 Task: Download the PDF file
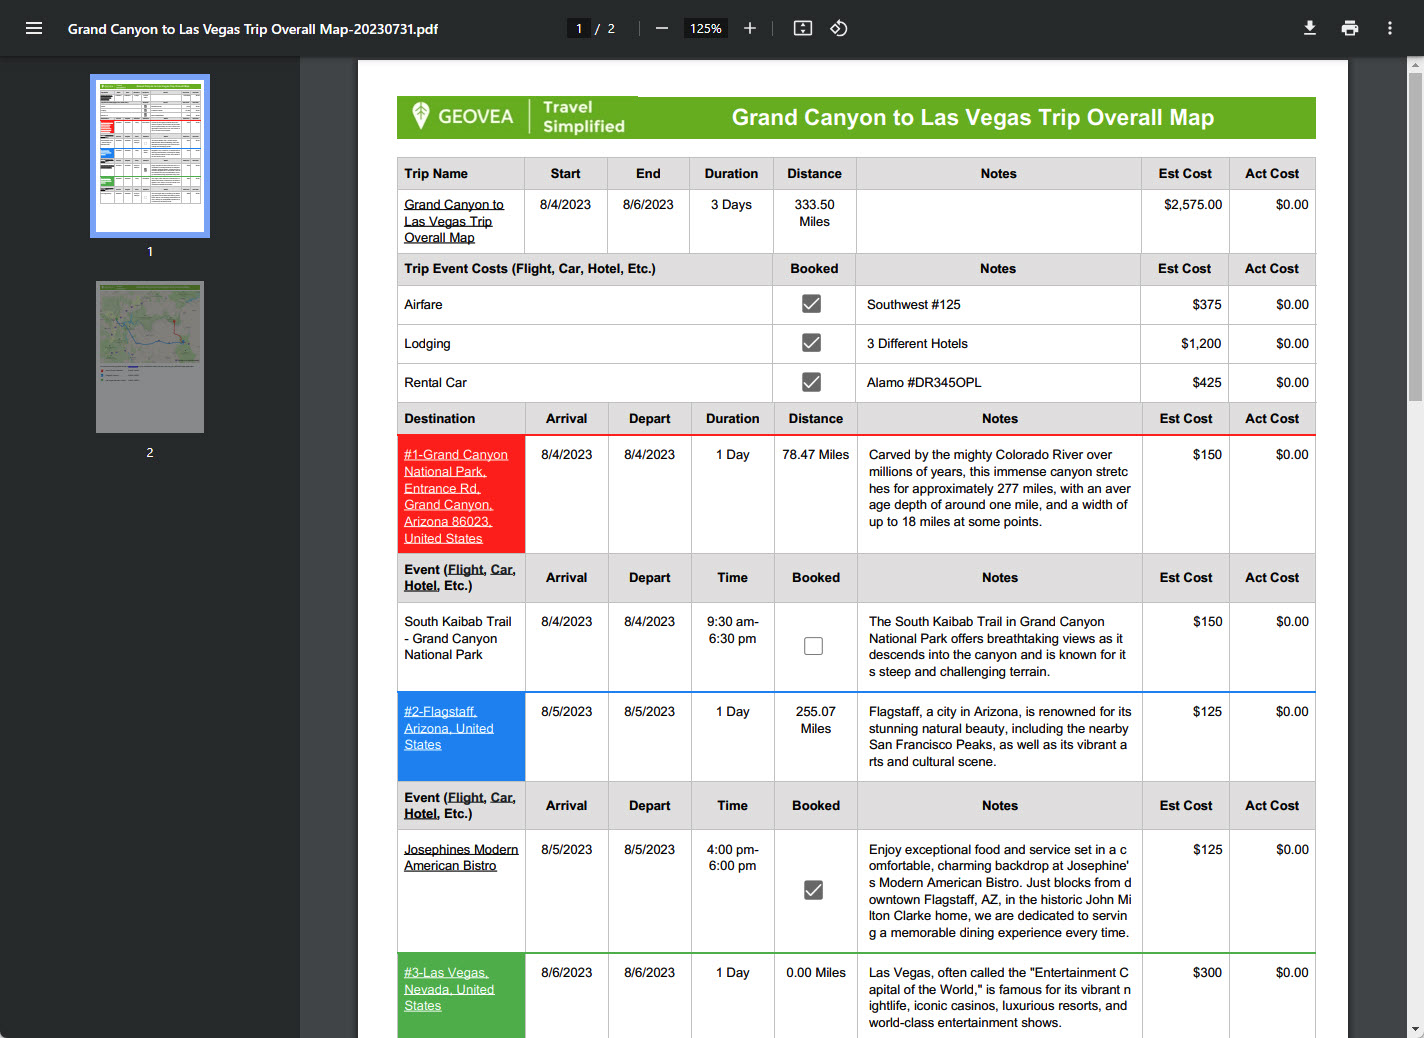coord(1310,28)
